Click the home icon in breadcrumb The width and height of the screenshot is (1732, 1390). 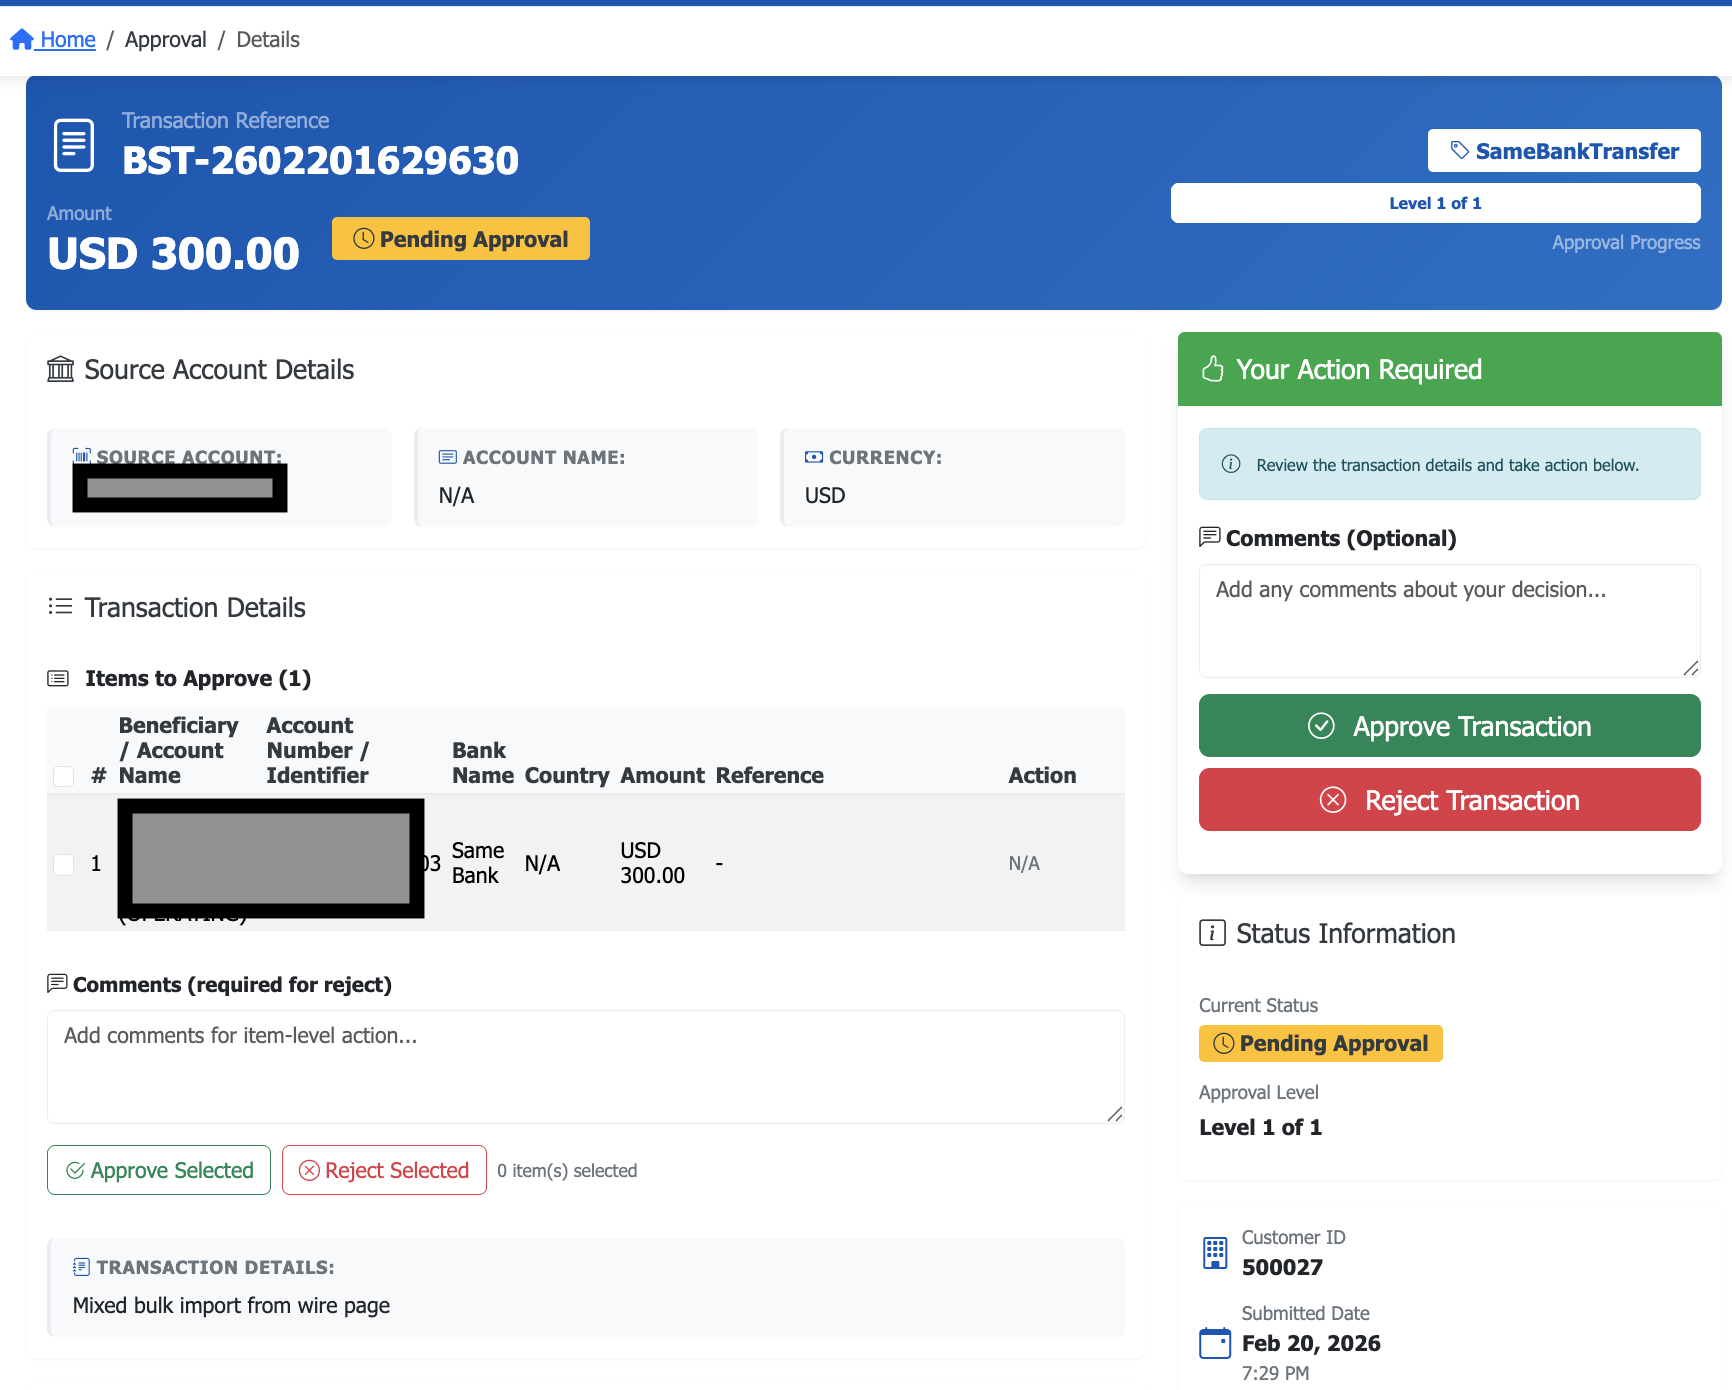[x=22, y=40]
